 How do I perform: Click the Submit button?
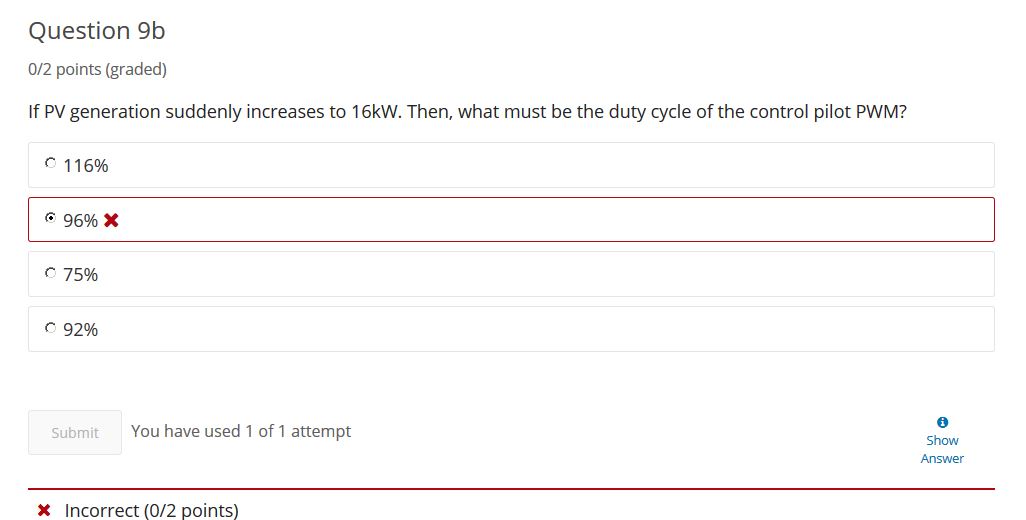click(75, 432)
